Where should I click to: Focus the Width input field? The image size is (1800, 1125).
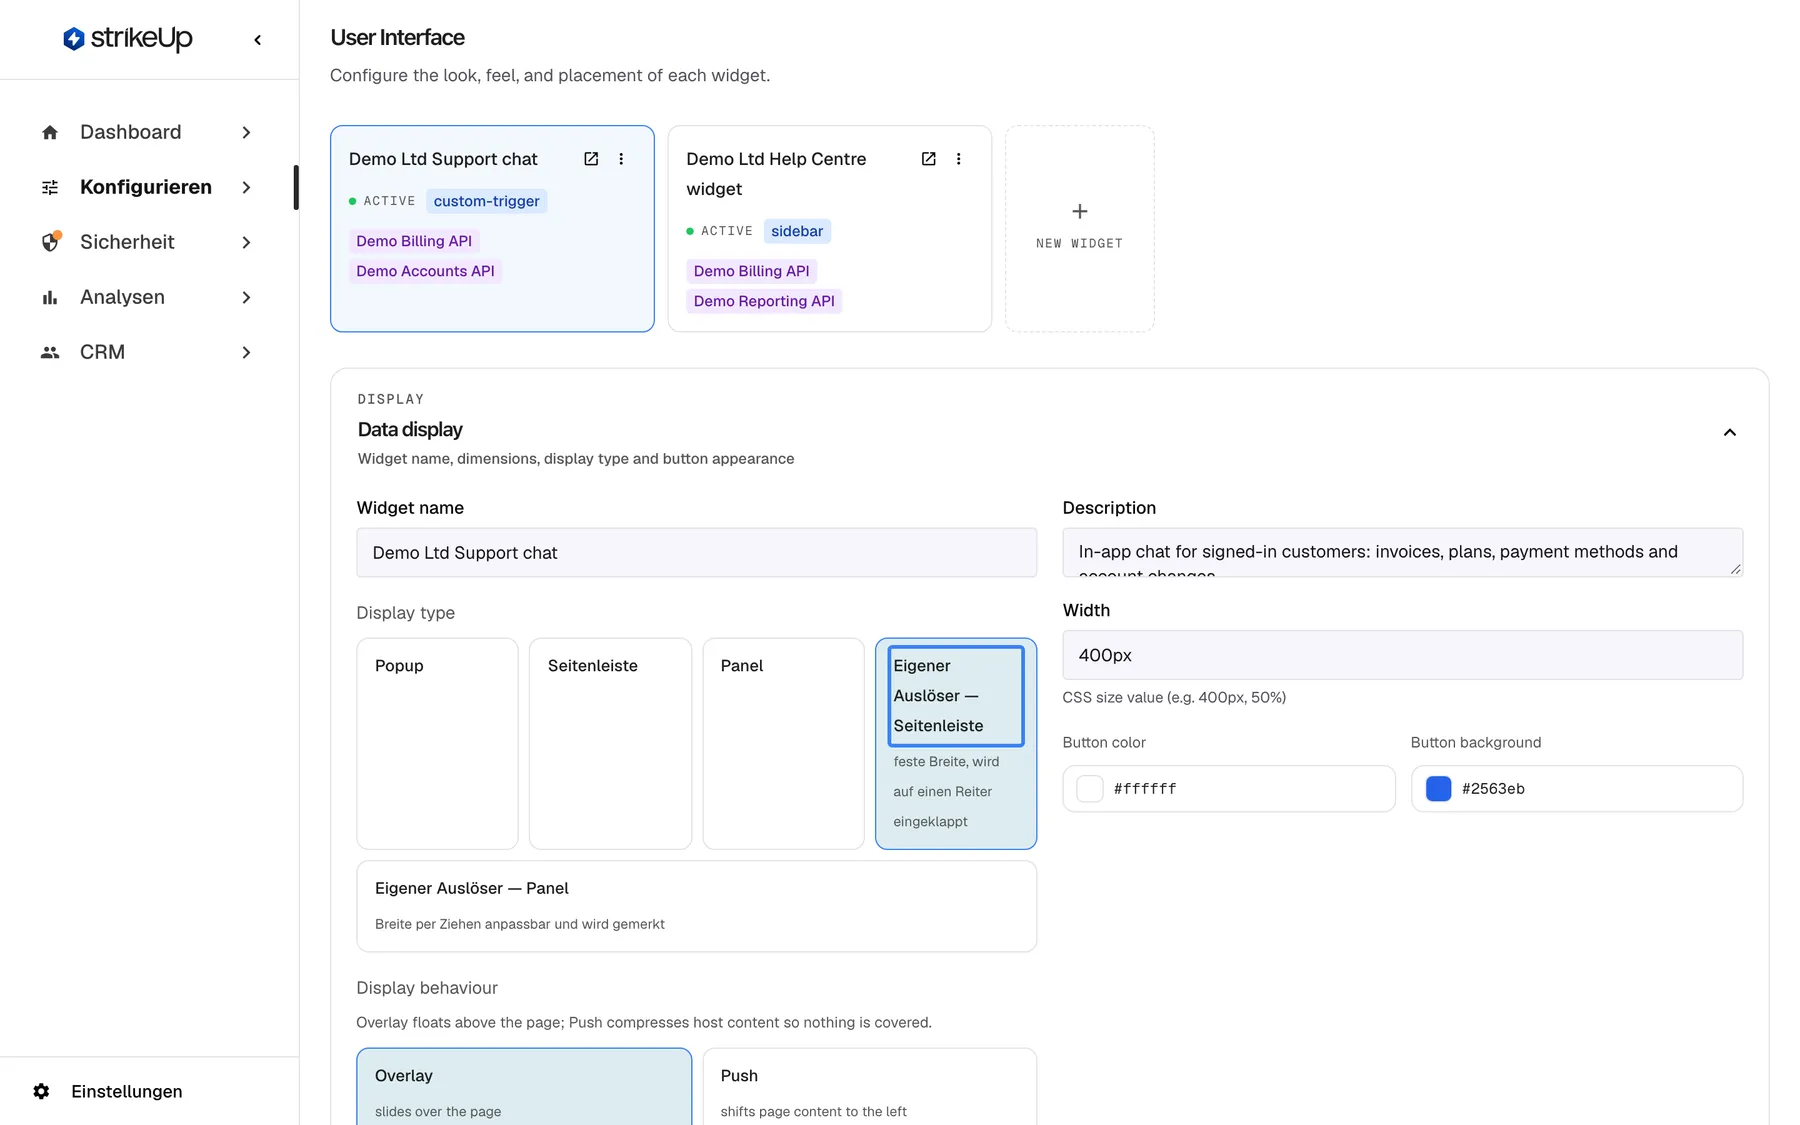point(1402,655)
